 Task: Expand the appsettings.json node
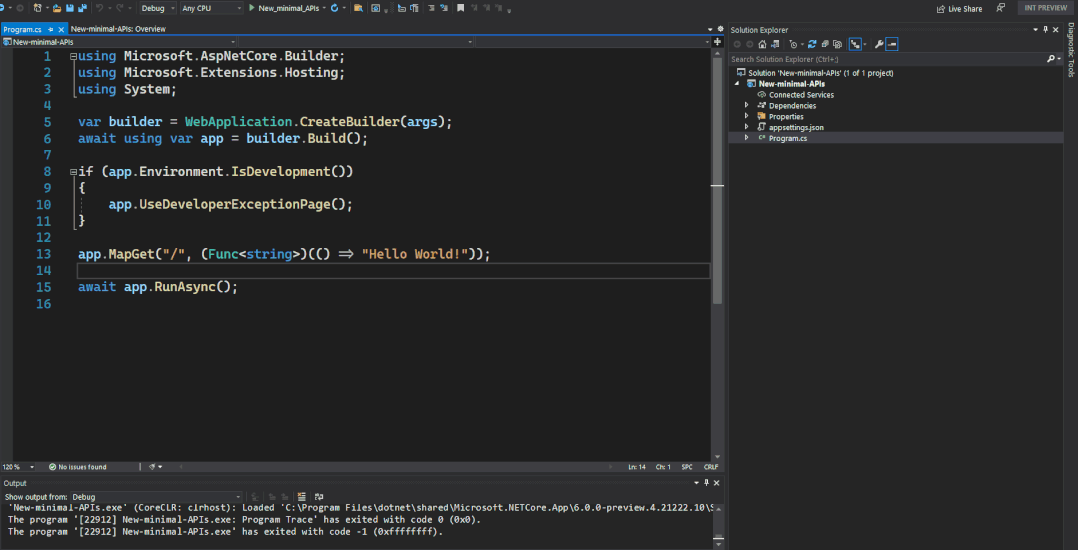coord(747,127)
